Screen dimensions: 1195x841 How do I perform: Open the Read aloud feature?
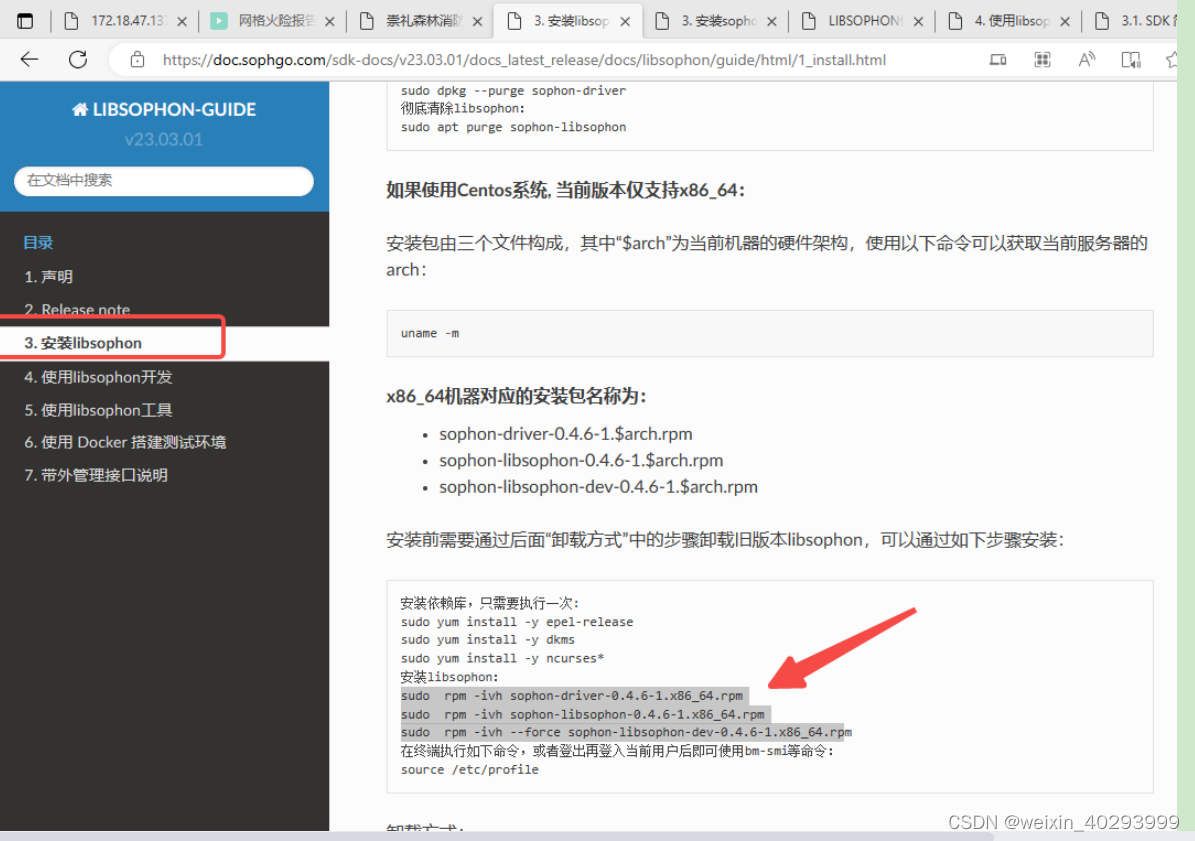(x=1086, y=59)
